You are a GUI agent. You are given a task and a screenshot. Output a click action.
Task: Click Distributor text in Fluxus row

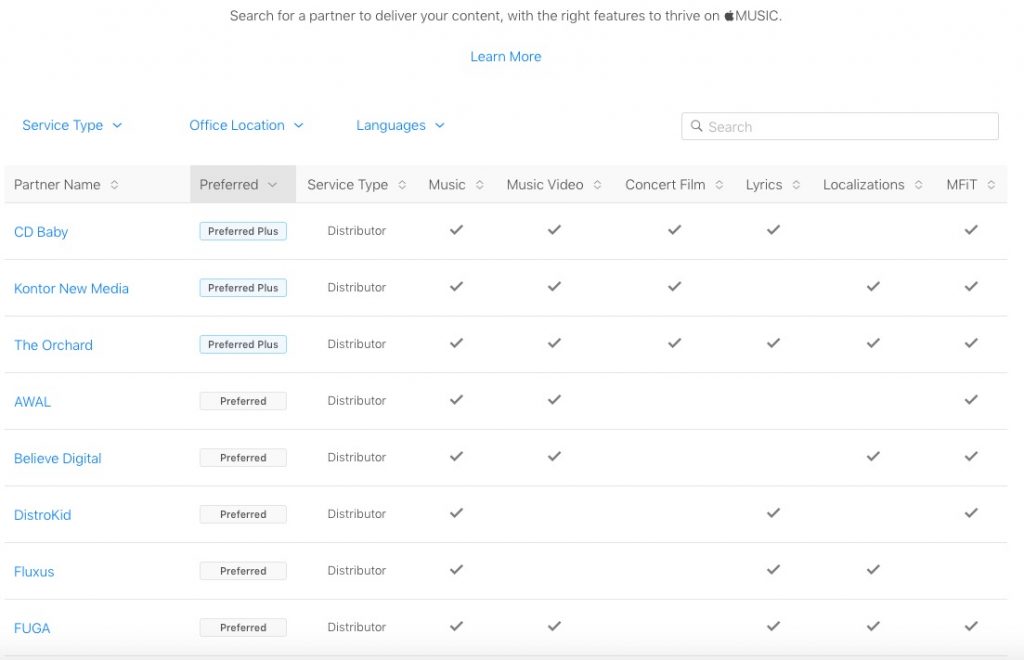(x=357, y=570)
